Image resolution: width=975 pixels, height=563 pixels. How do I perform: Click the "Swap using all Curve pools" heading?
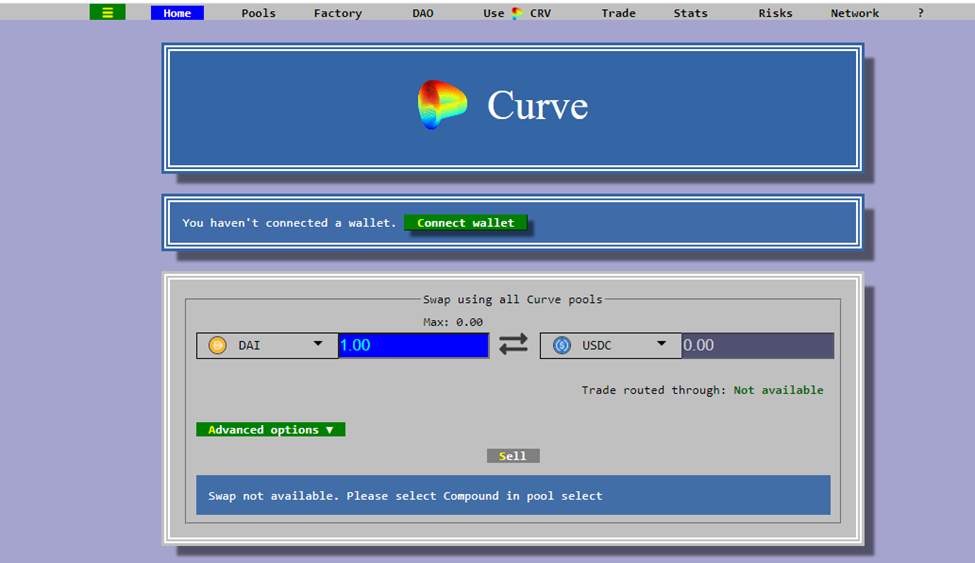512,299
